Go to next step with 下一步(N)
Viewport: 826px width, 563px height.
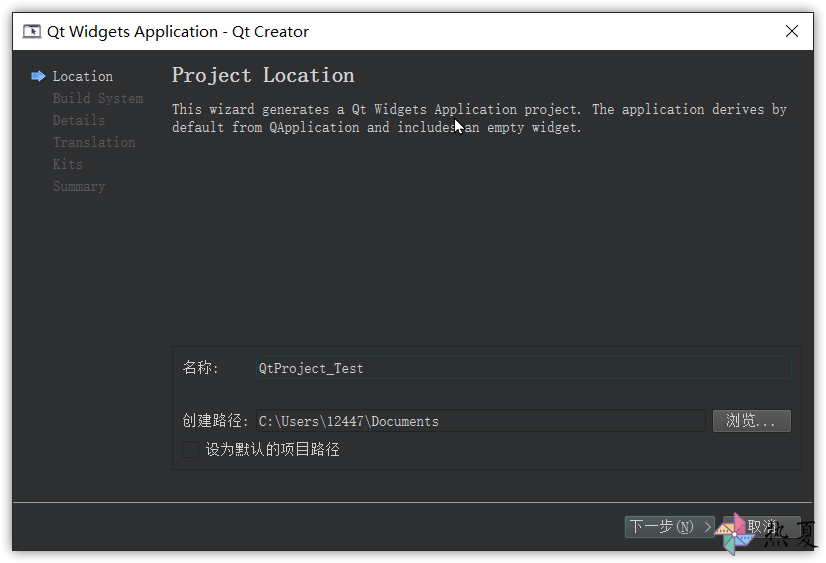(x=670, y=527)
